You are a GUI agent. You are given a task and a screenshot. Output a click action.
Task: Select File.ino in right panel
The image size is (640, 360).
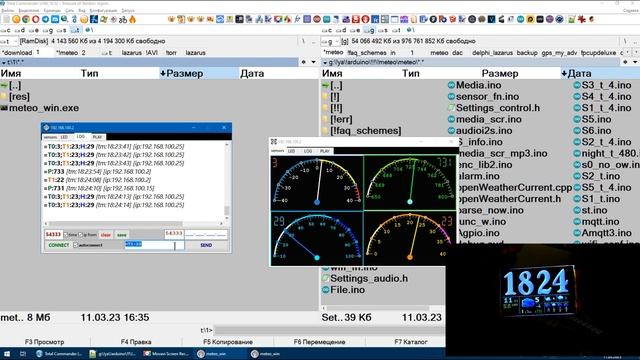(x=343, y=290)
